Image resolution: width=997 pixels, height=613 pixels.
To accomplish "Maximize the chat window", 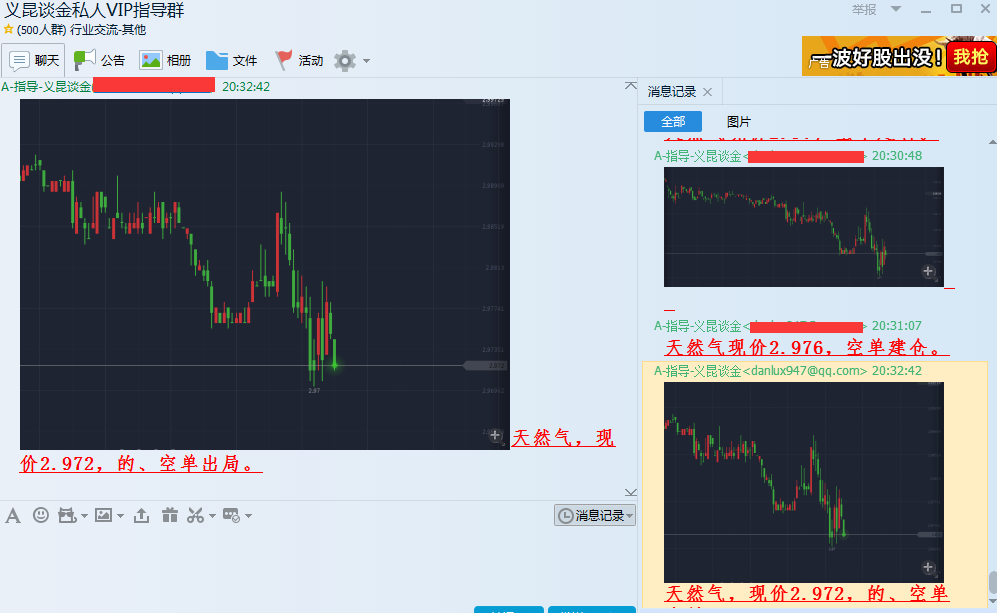I will point(956,9).
